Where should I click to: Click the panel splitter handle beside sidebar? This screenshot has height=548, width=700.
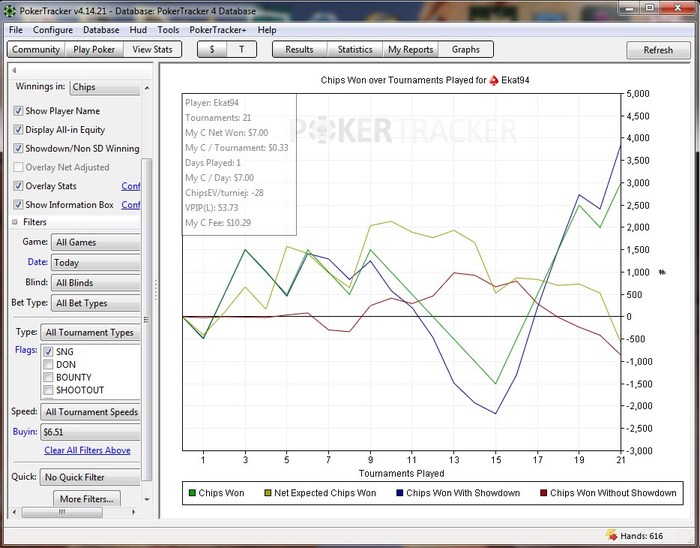click(156, 290)
